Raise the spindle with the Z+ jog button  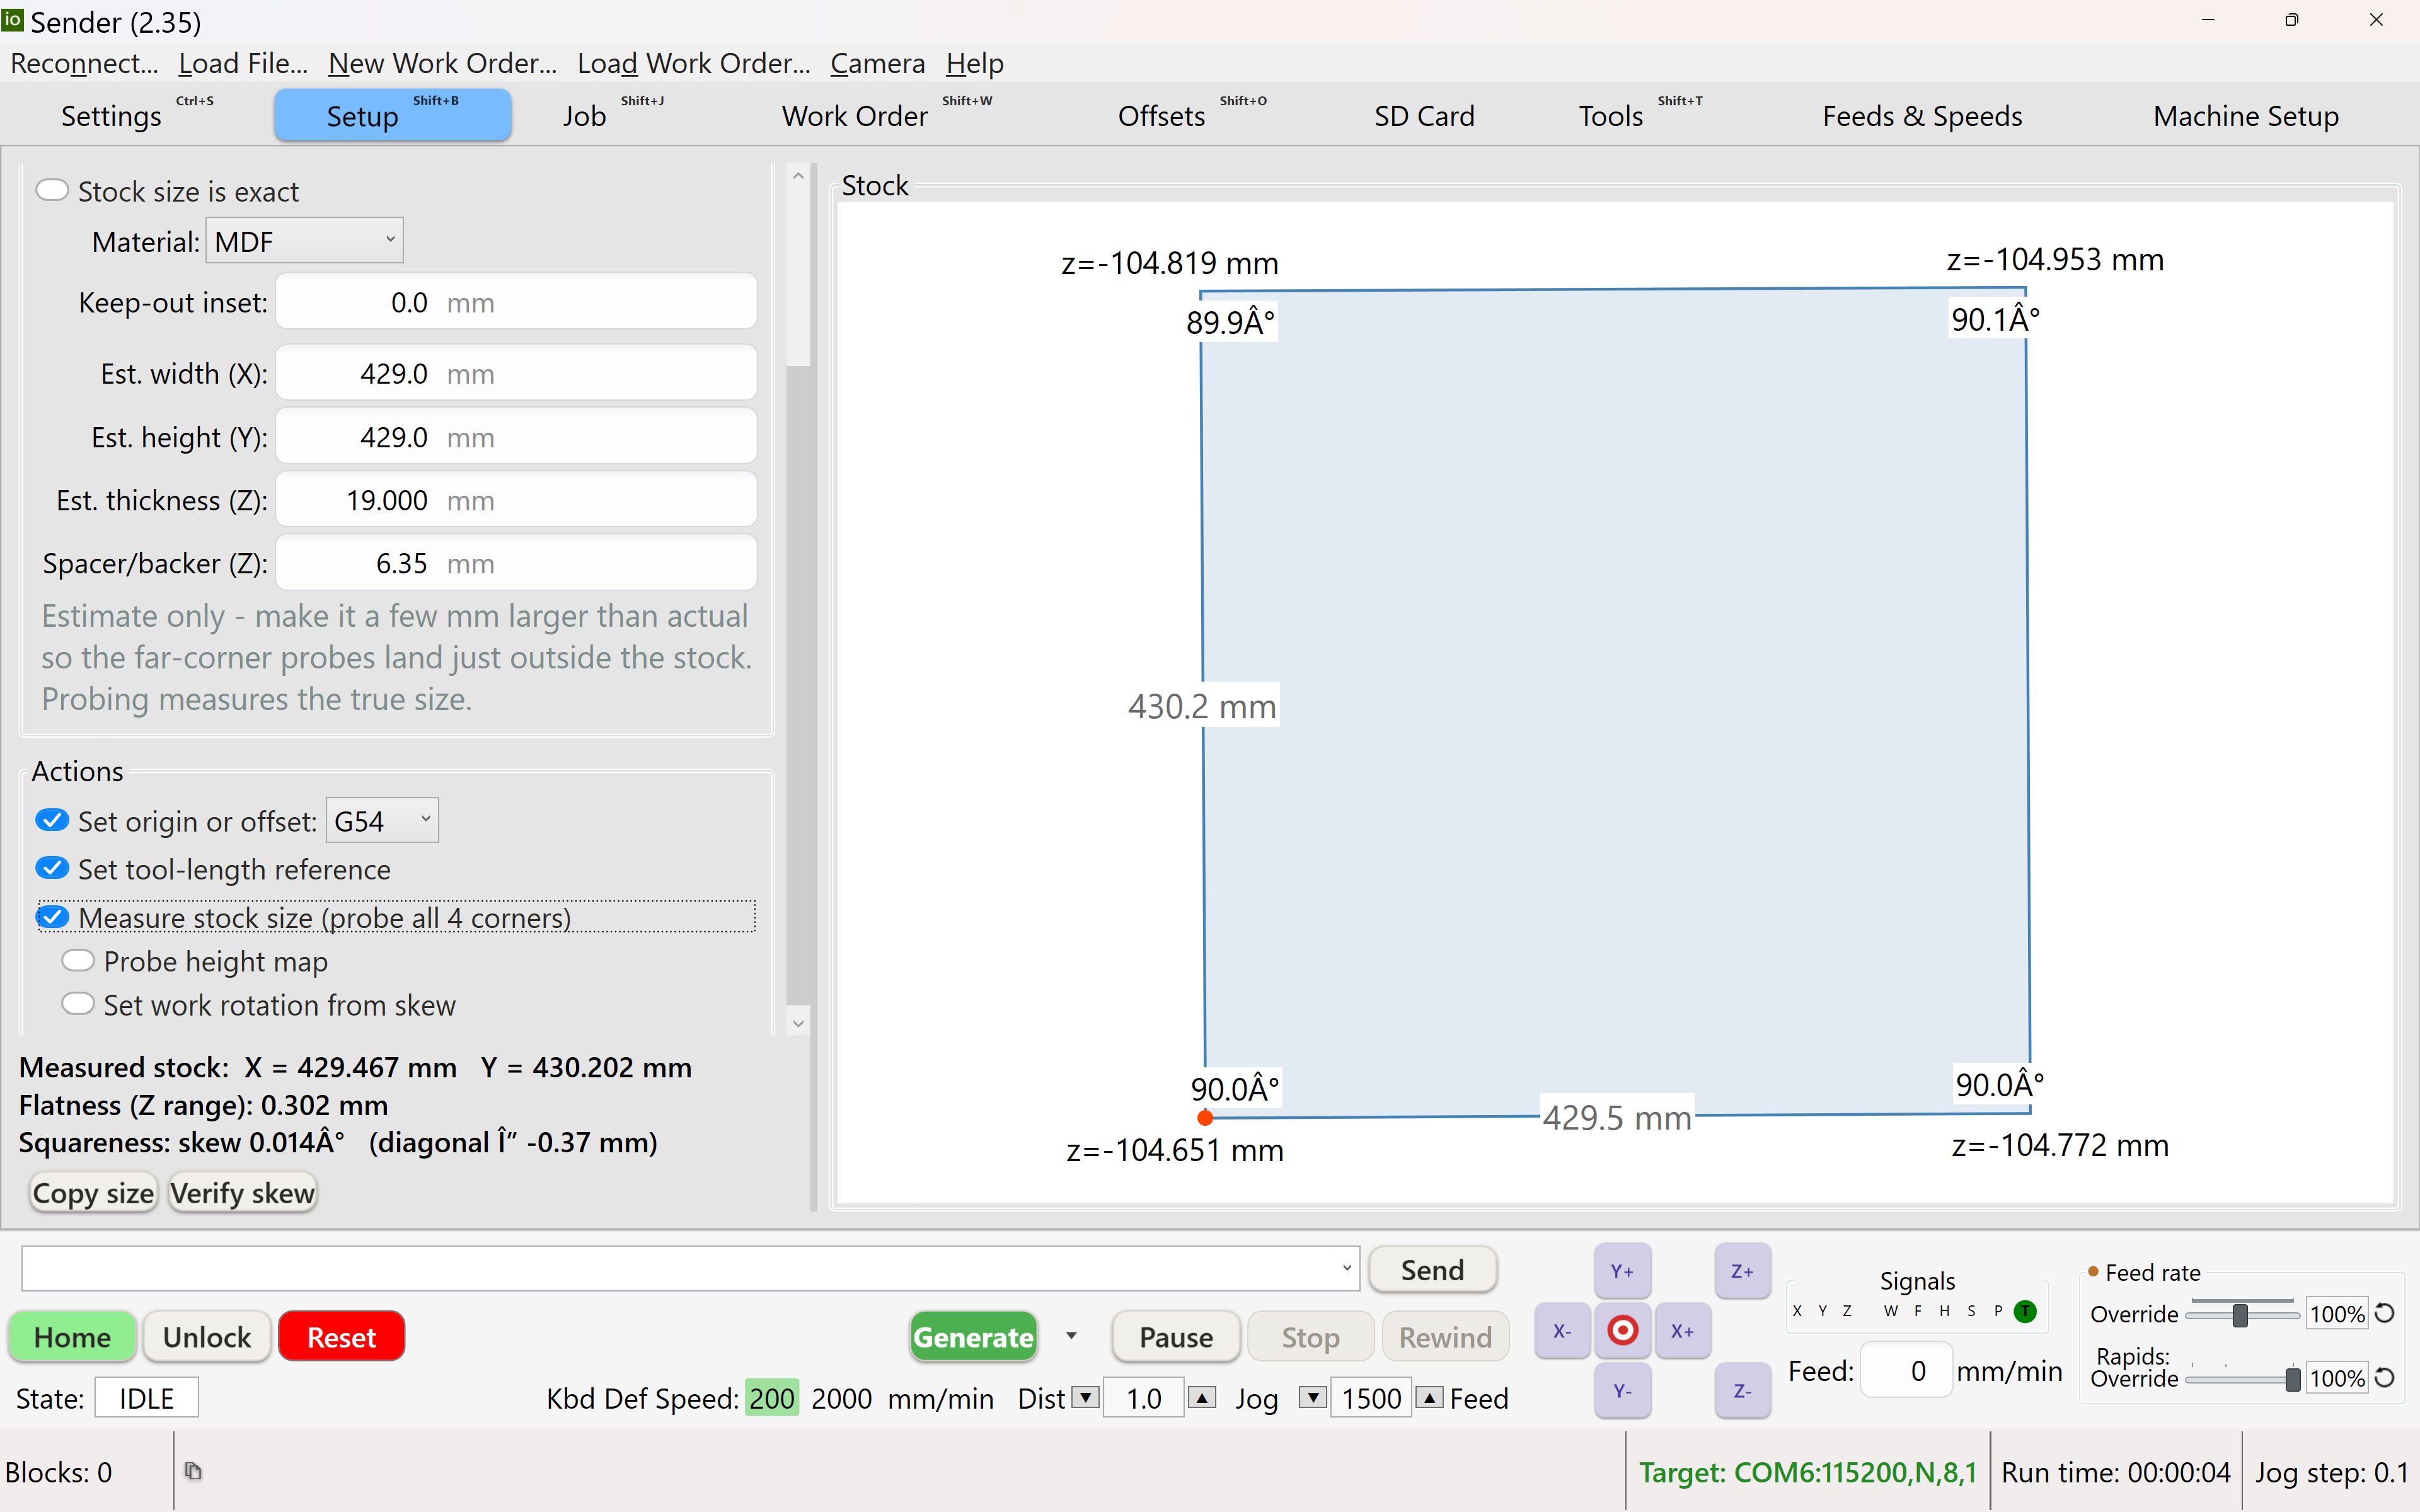pos(1742,1271)
